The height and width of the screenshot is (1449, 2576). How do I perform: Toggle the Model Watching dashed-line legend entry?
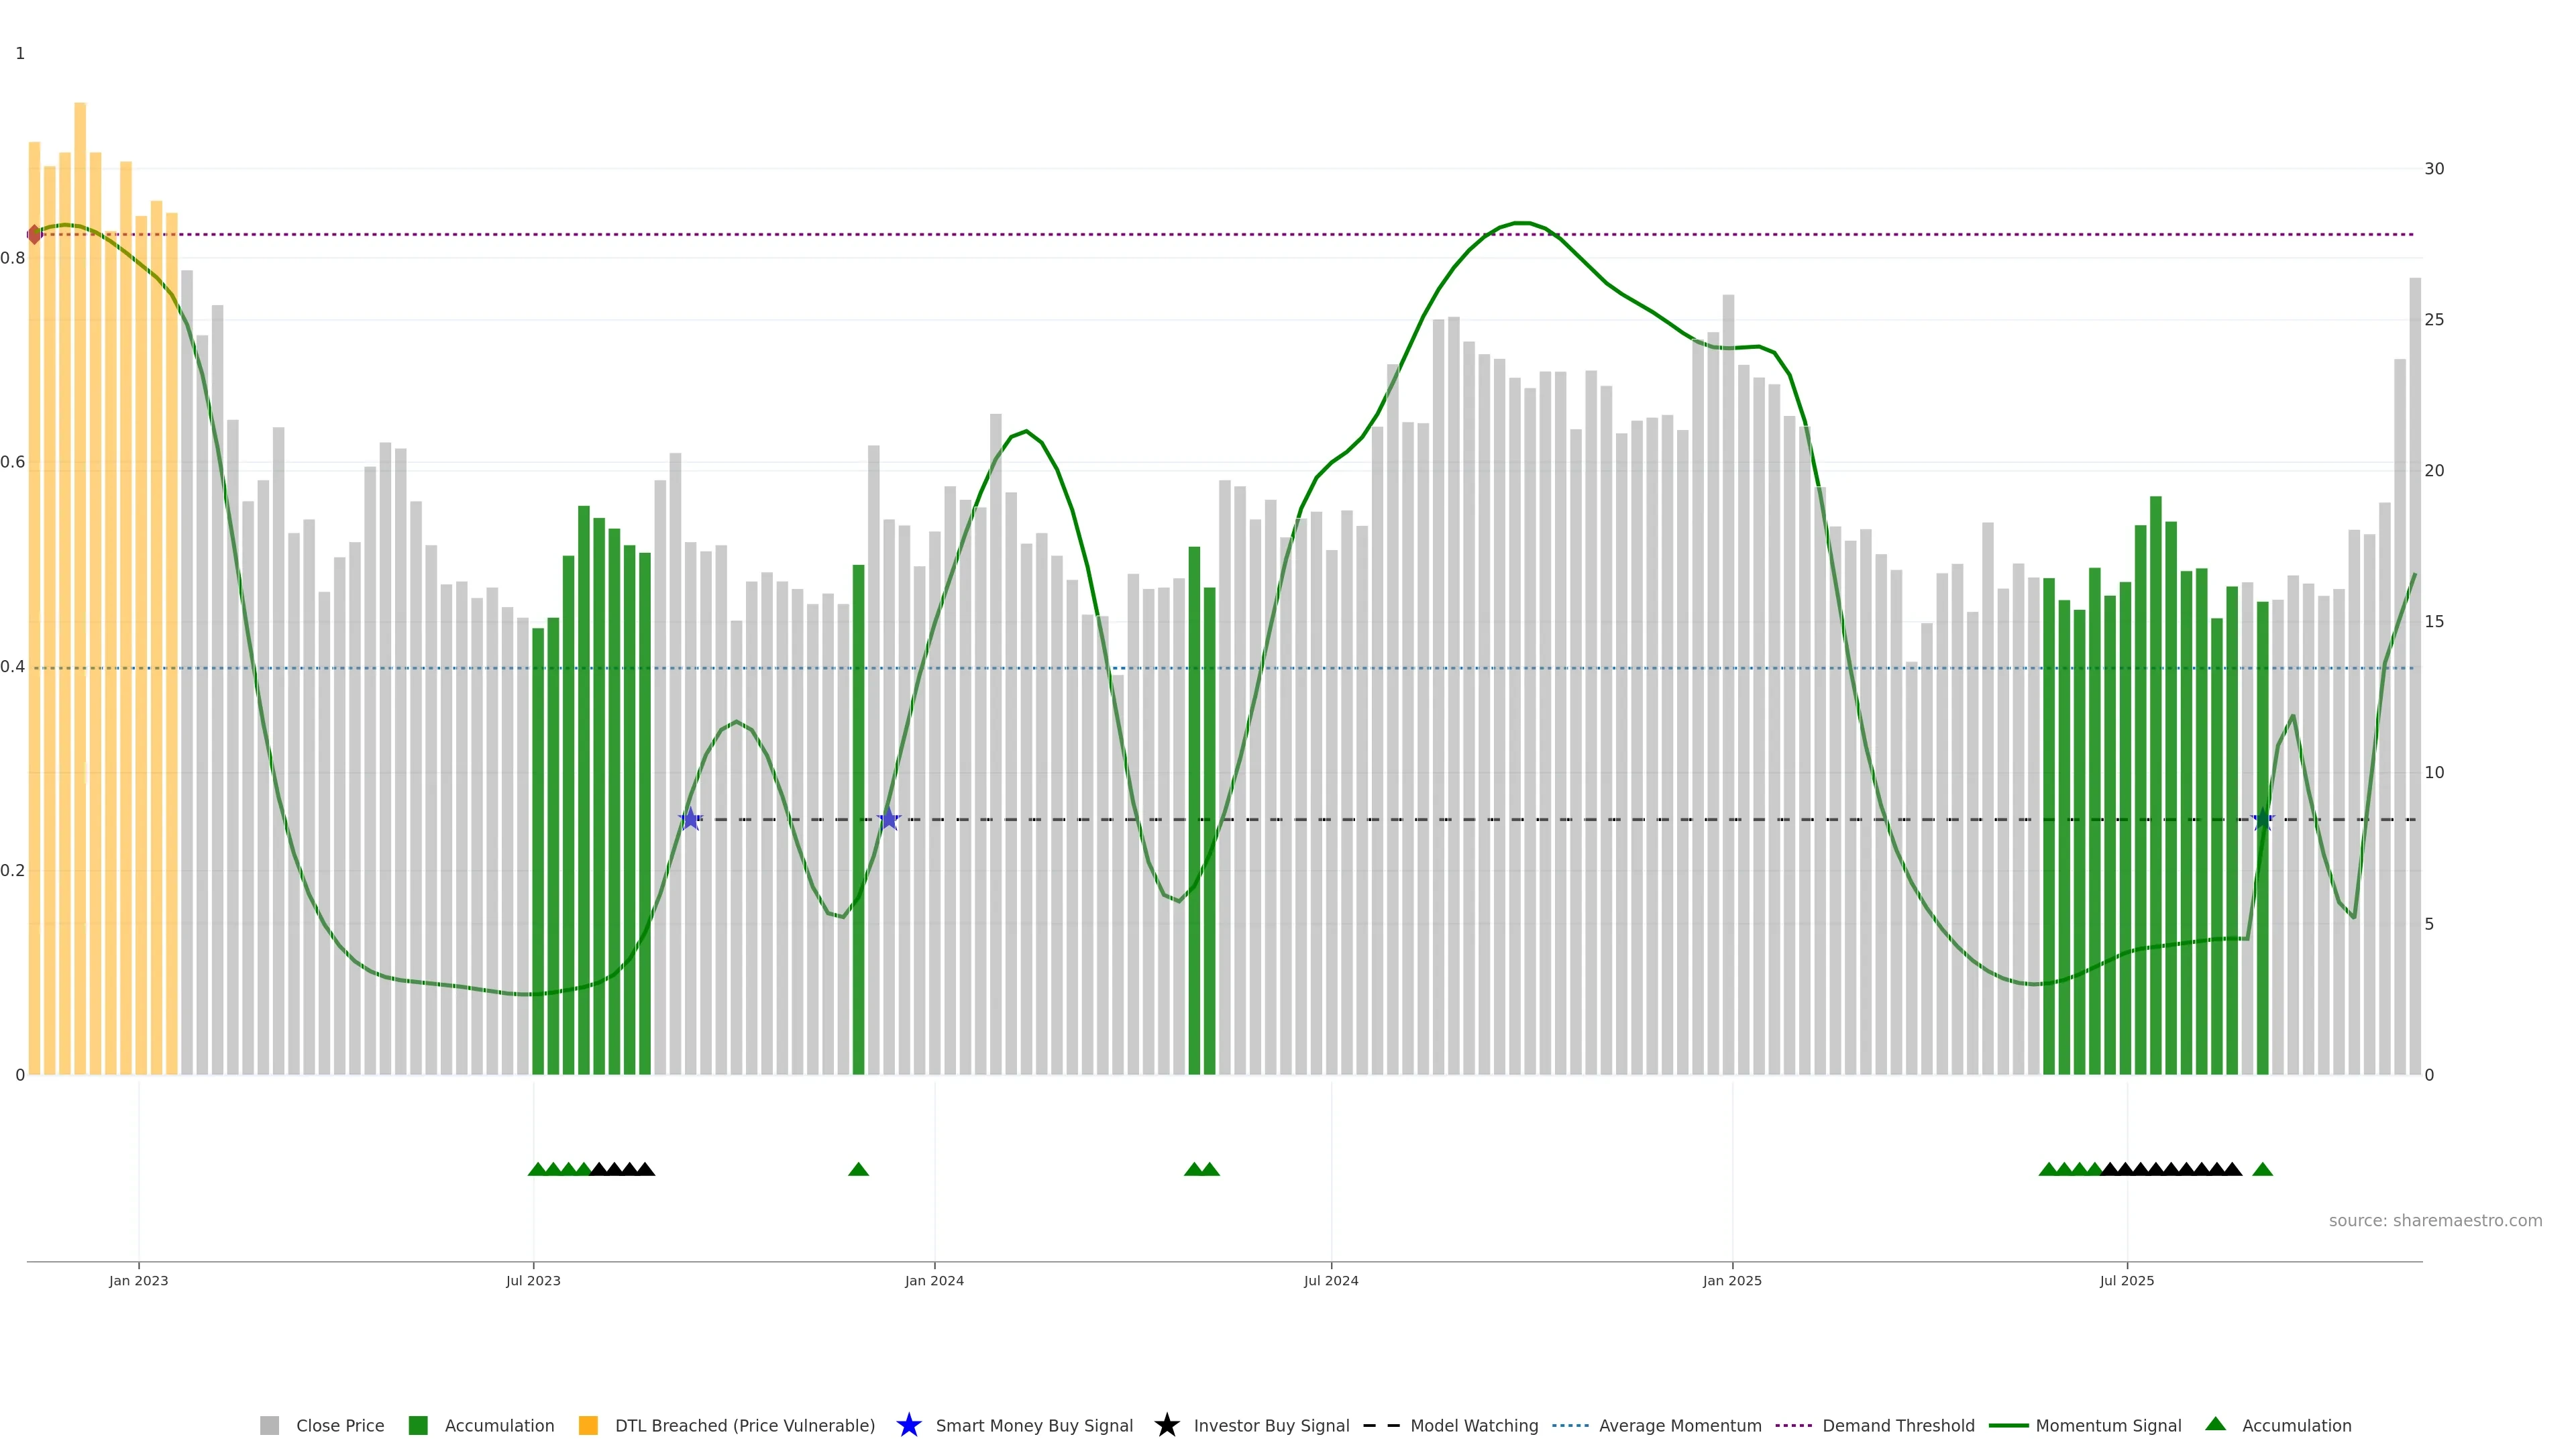[x=1381, y=1425]
